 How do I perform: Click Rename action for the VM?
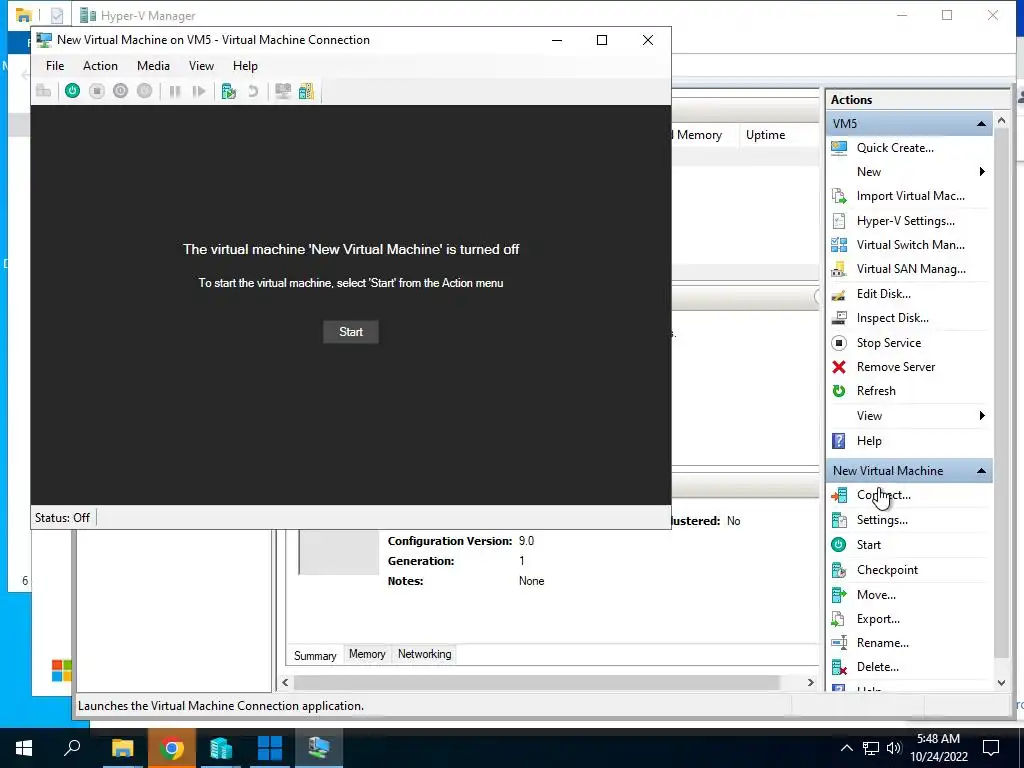882,643
